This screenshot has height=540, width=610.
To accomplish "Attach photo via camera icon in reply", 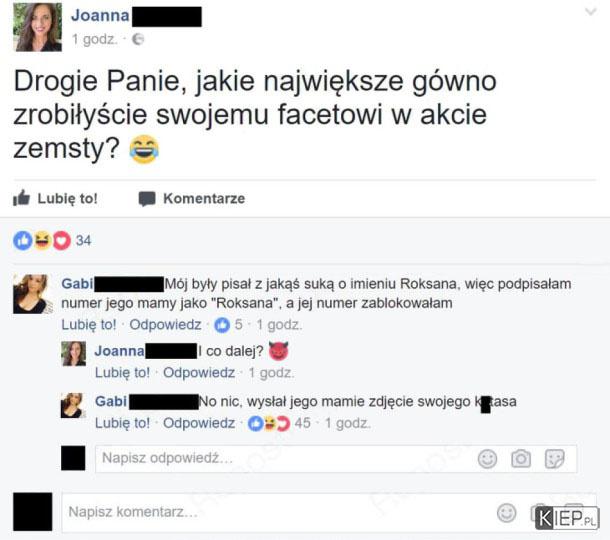I will (x=521, y=459).
